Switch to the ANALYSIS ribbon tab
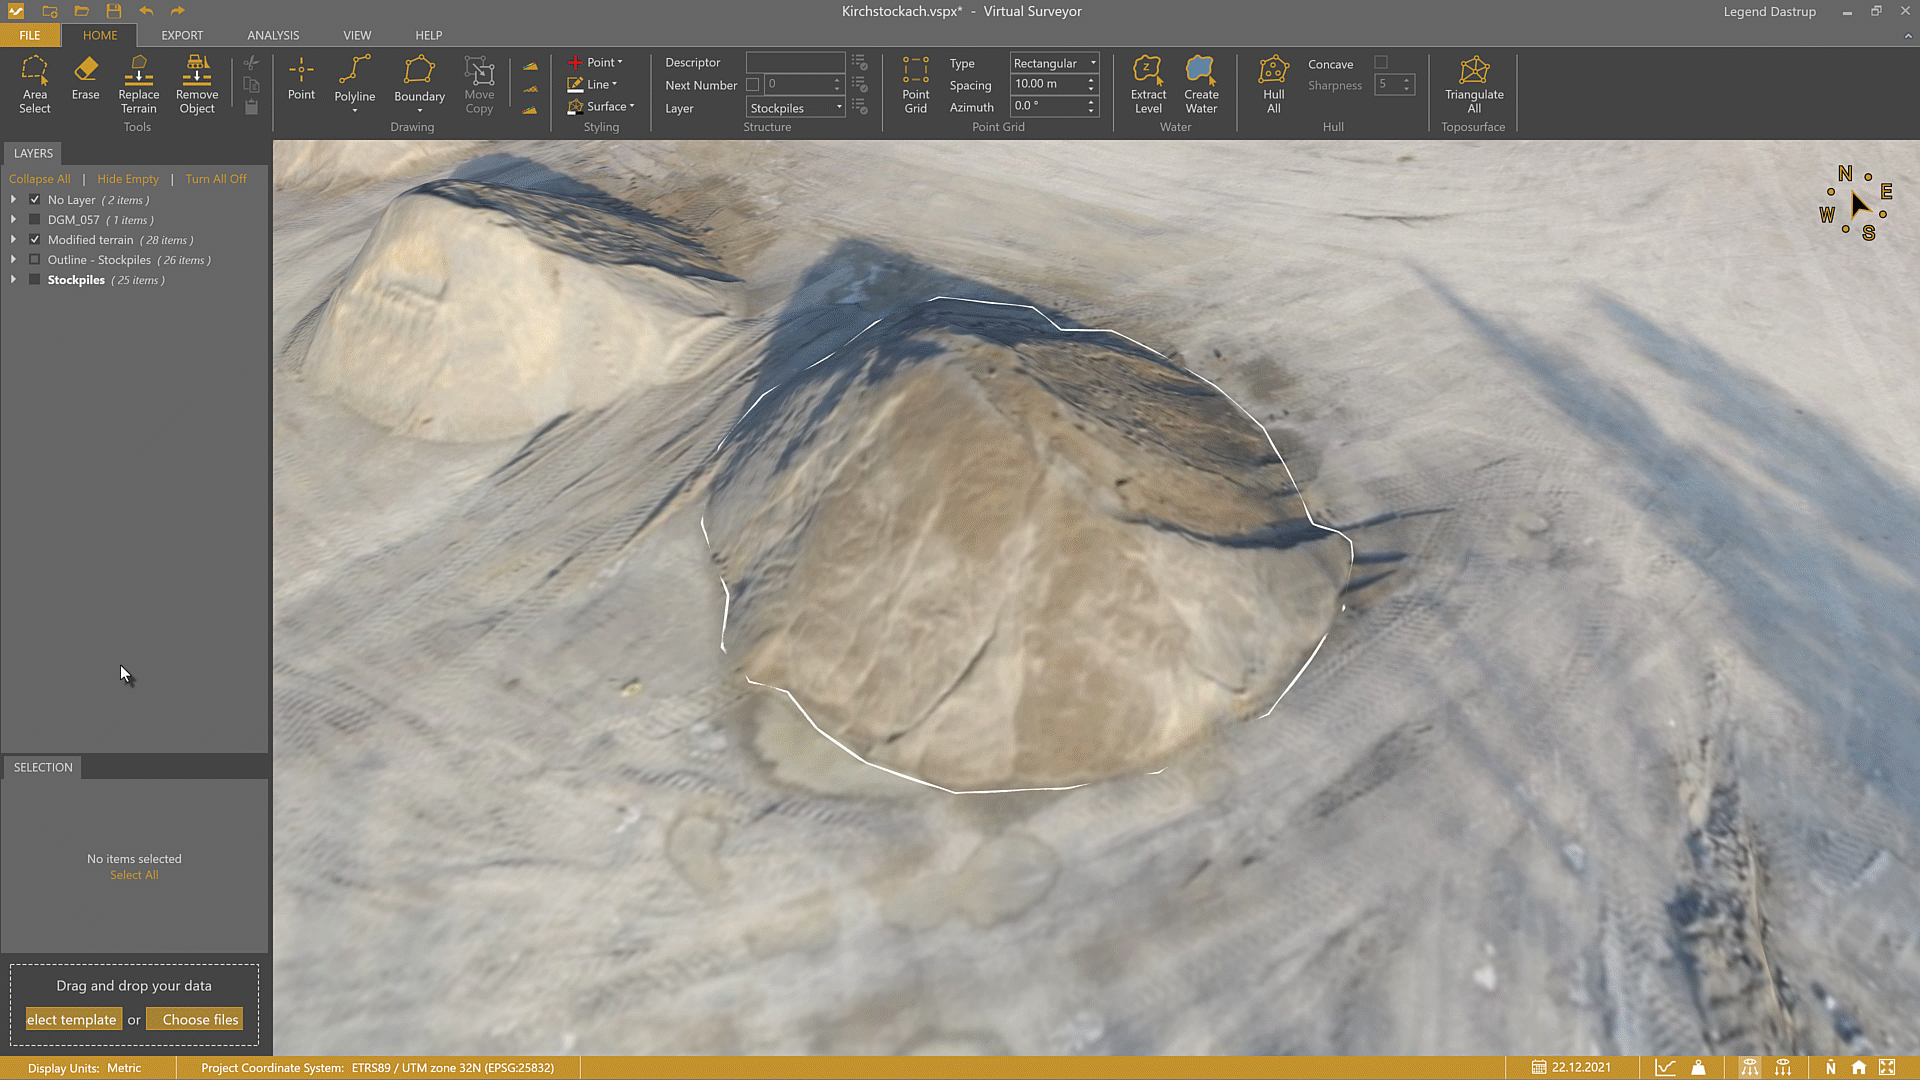The image size is (1920, 1080). (x=272, y=35)
